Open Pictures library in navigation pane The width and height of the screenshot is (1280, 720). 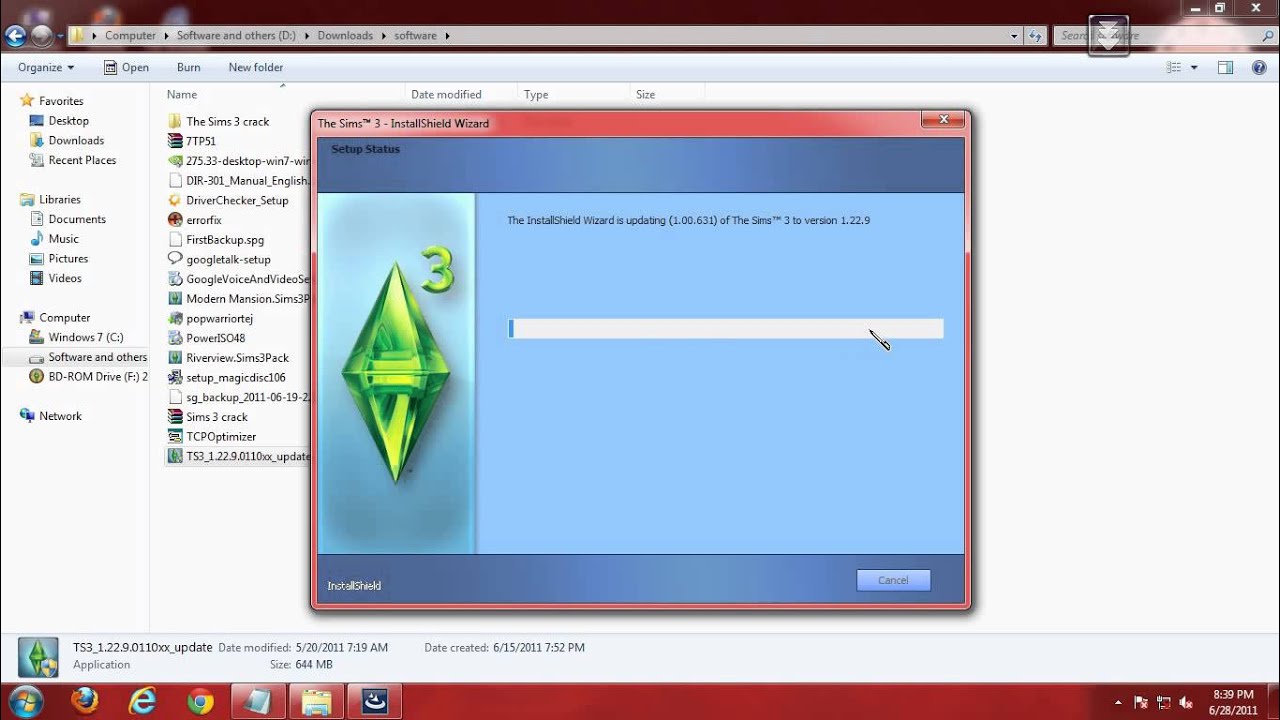[68, 259]
